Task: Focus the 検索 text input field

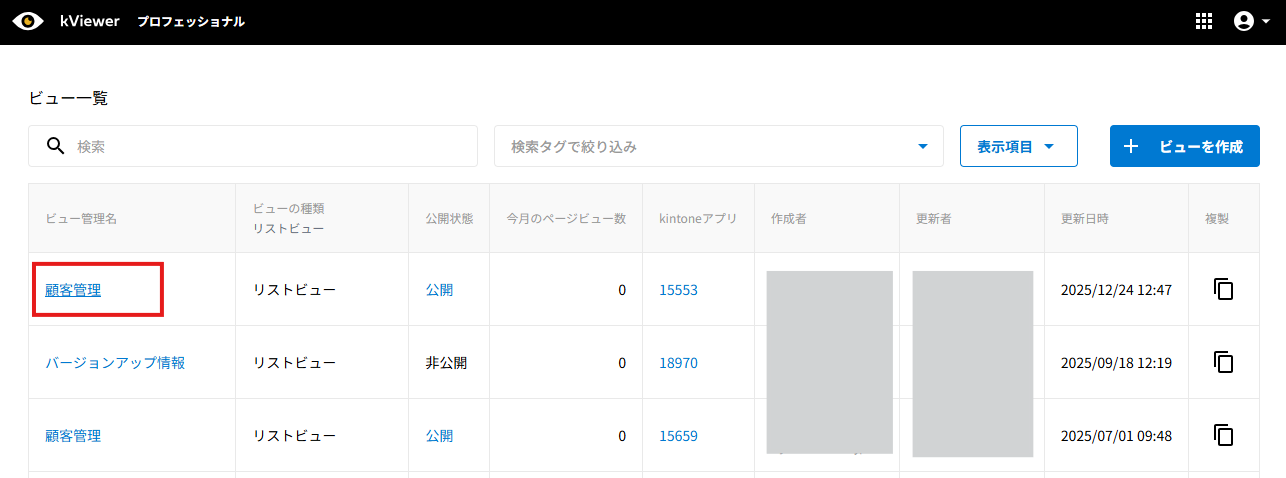Action: point(270,146)
